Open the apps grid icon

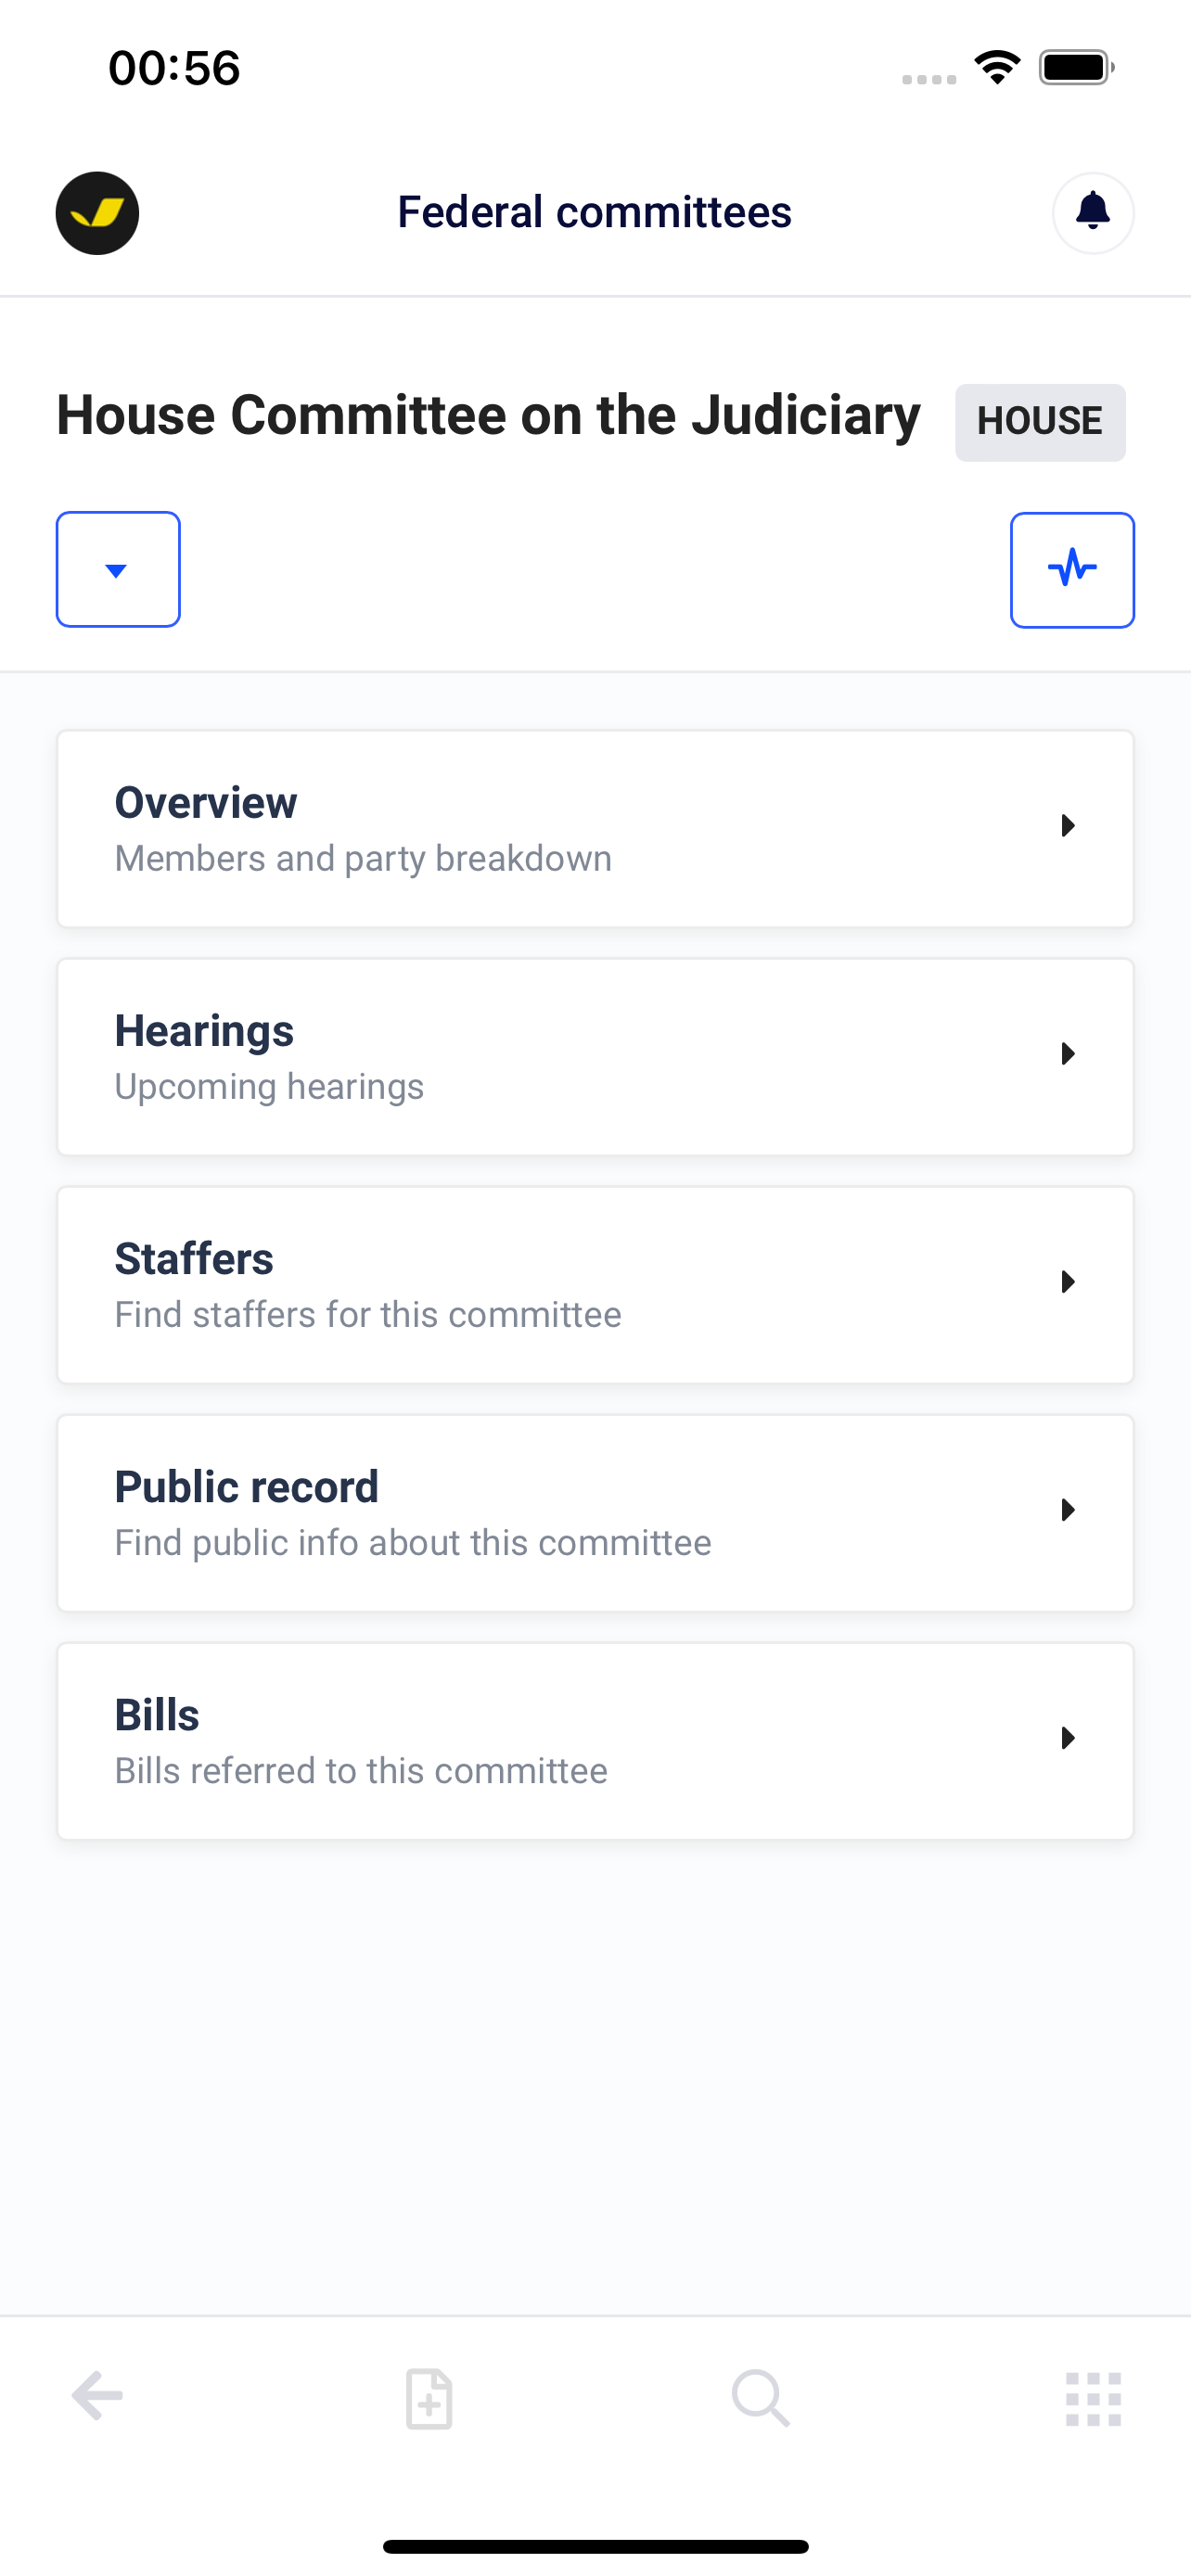tap(1093, 2399)
